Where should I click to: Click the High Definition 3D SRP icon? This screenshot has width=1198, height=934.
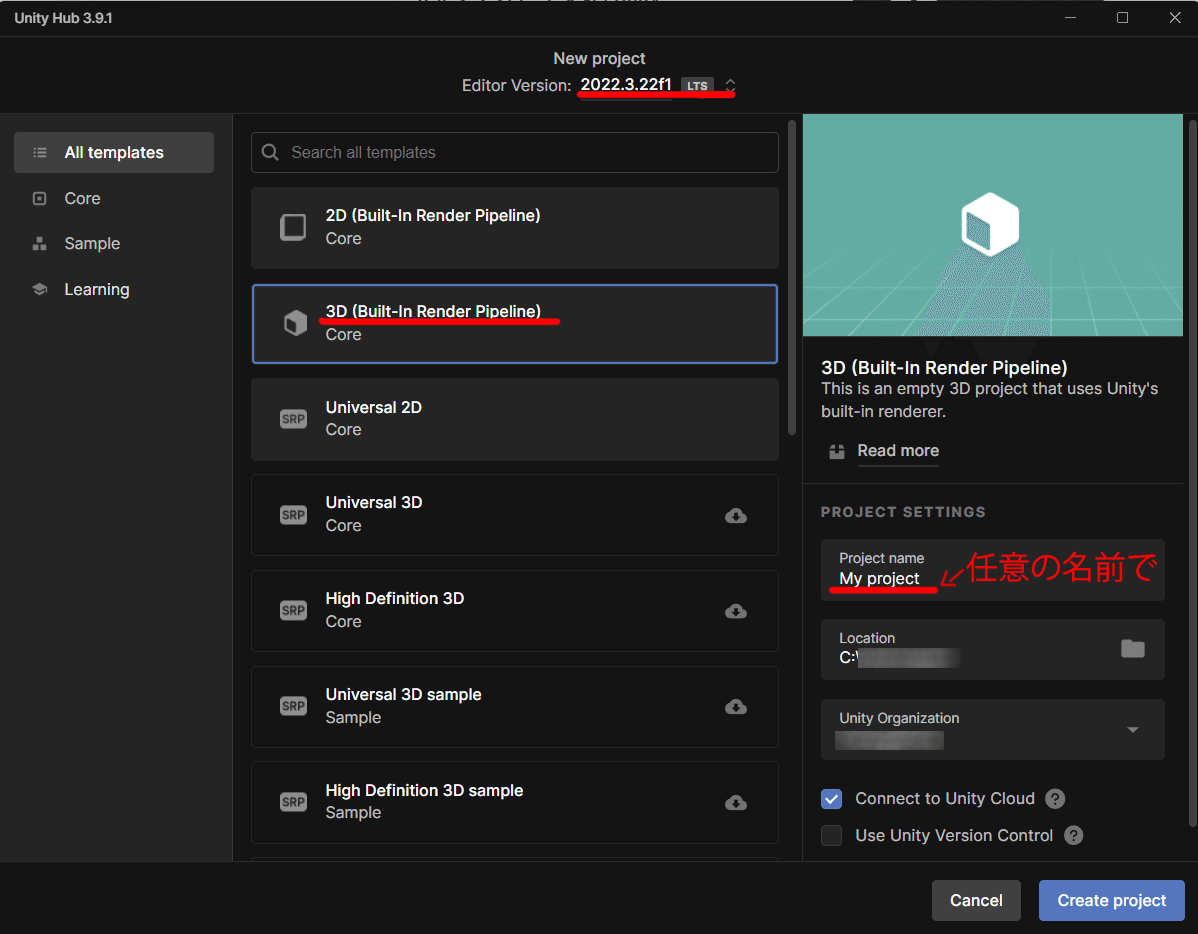tap(293, 610)
